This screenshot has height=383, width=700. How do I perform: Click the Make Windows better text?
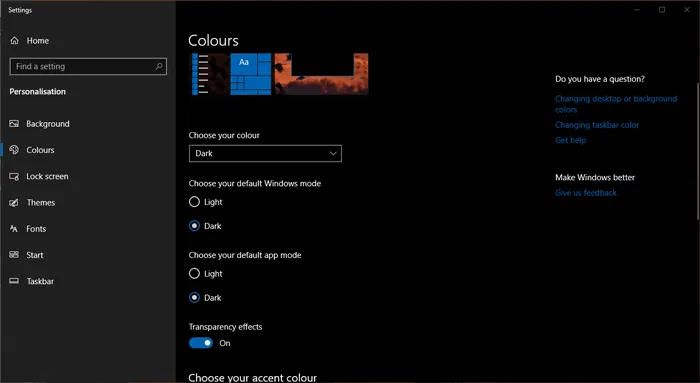(595, 177)
